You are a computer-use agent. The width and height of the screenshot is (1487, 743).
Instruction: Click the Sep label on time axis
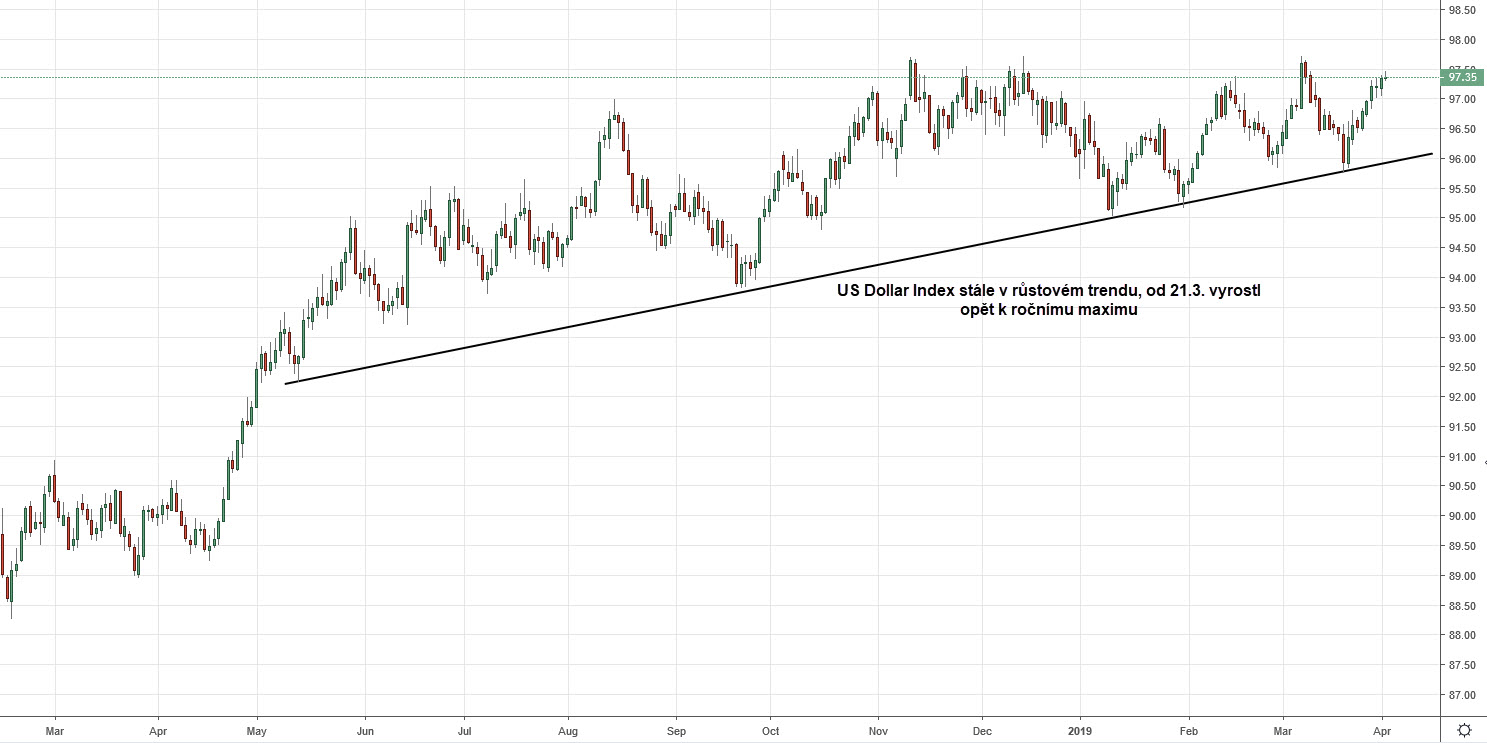point(675,730)
